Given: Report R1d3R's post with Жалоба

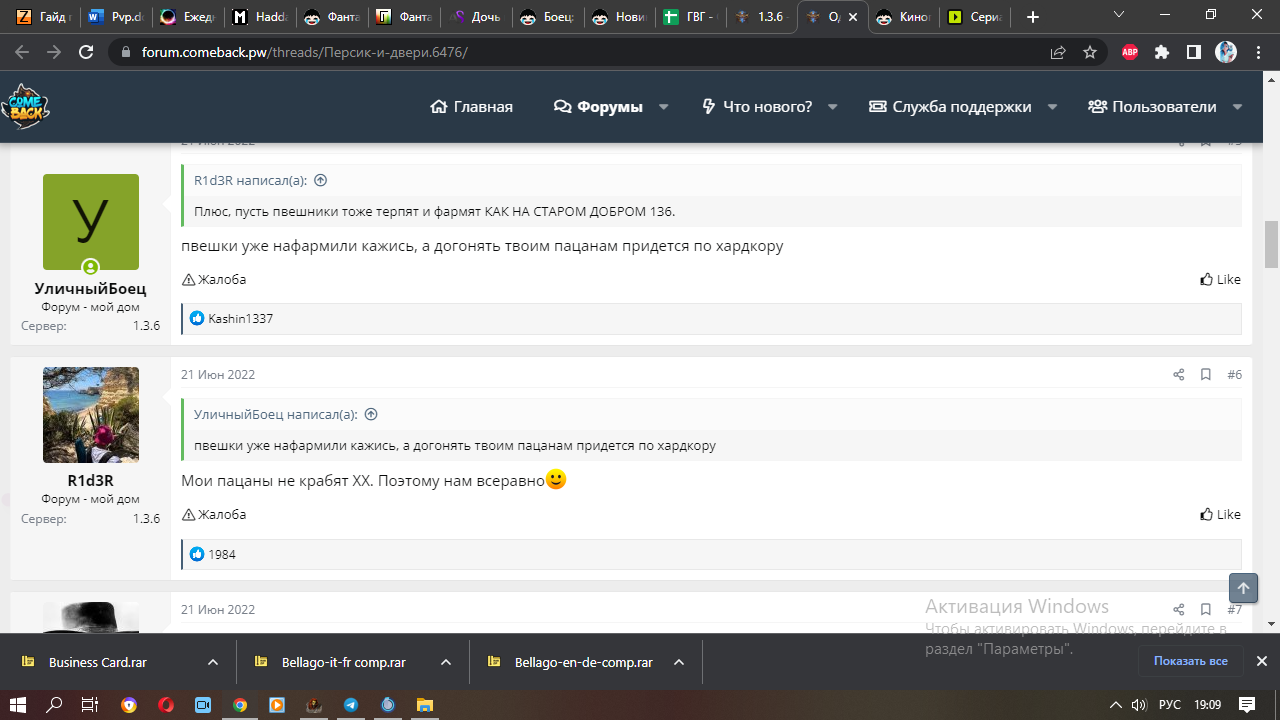Looking at the screenshot, I should 214,515.
